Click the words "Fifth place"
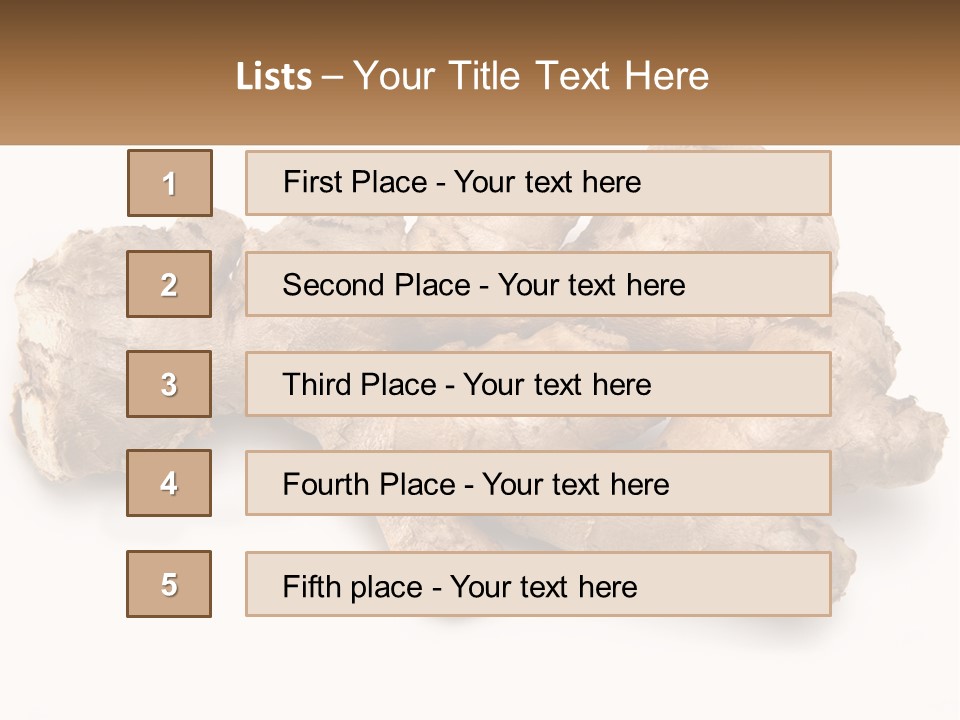This screenshot has height=720, width=960. coord(351,586)
